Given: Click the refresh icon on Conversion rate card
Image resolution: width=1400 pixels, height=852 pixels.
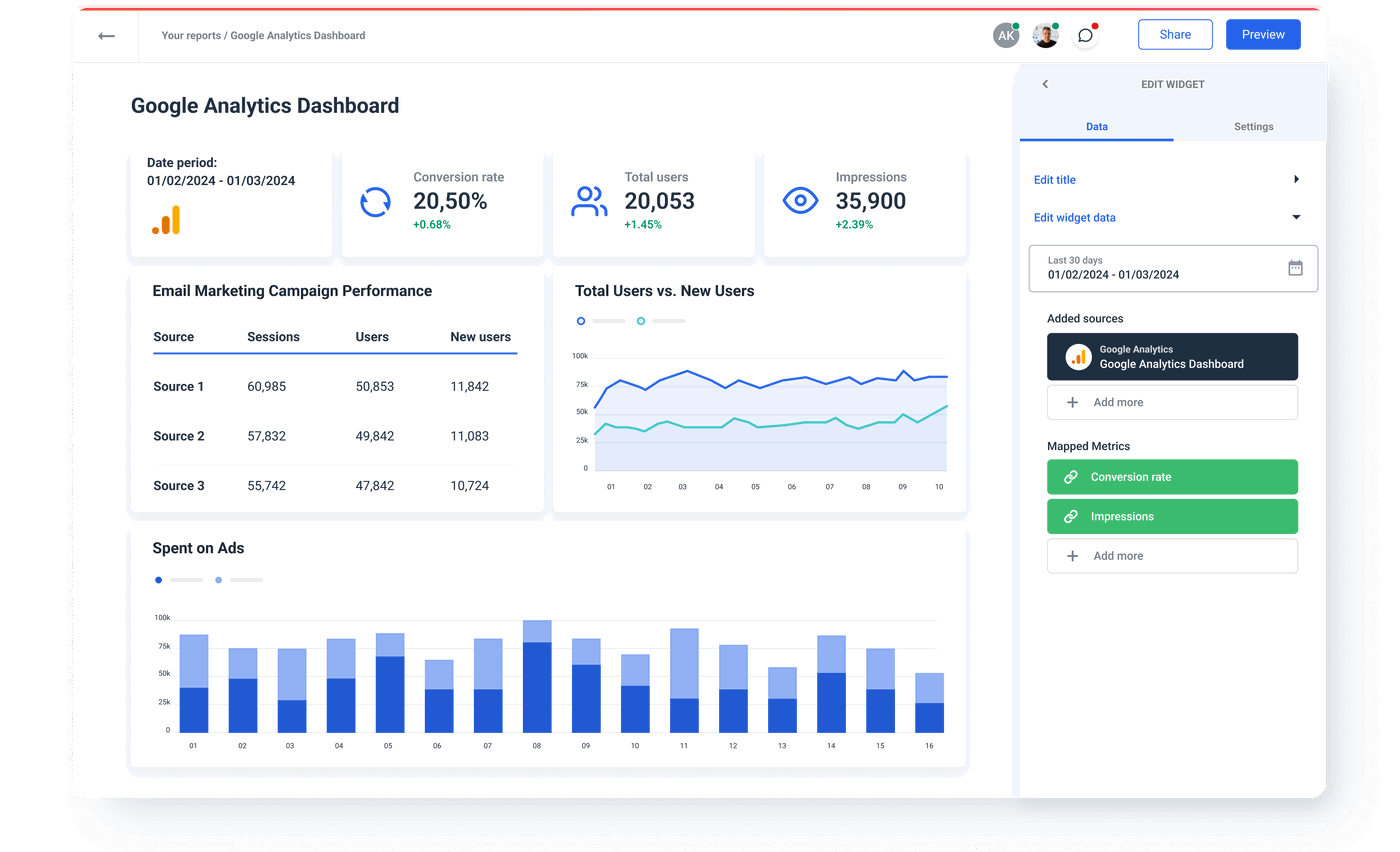Looking at the screenshot, I should point(375,201).
